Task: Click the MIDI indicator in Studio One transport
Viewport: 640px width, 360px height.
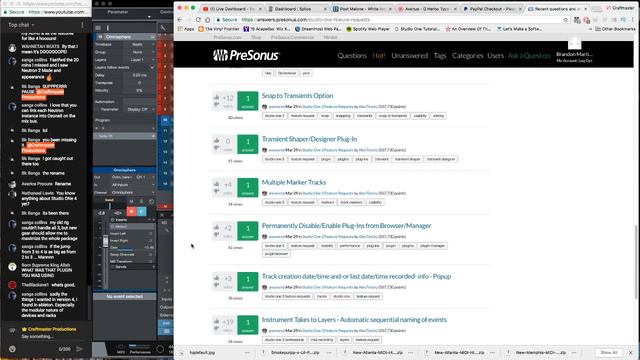Action: 121,348
